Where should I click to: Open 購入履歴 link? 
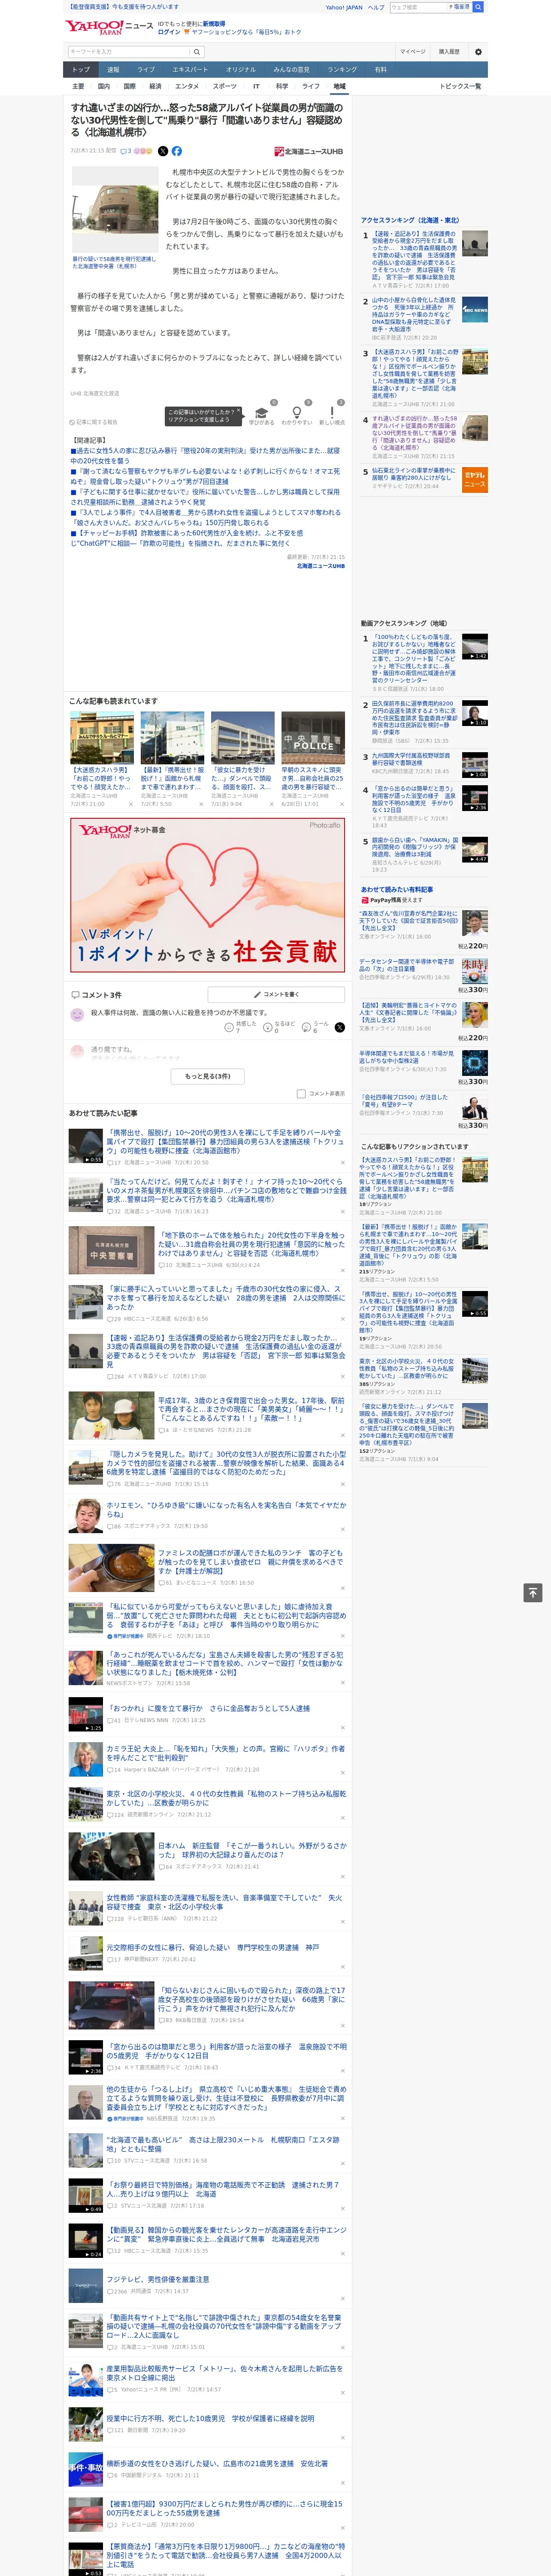point(449,52)
